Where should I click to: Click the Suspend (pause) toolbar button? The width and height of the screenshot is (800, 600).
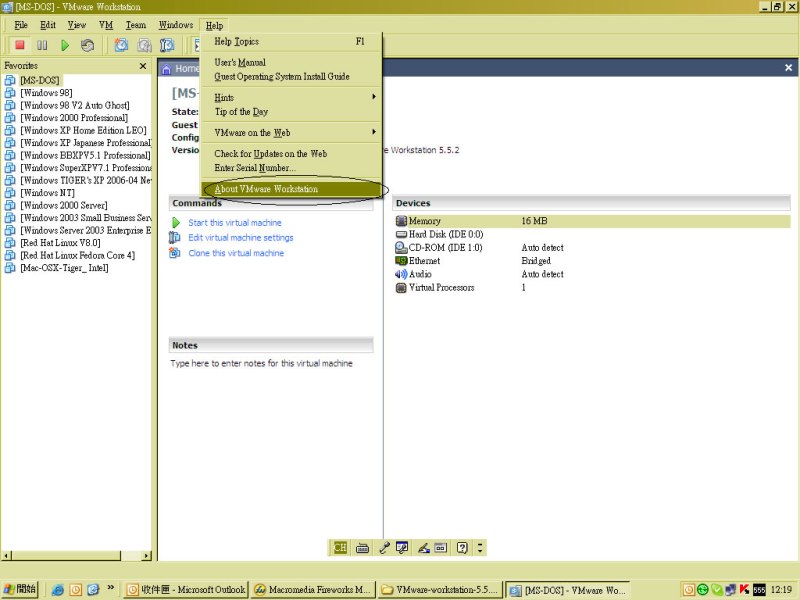(x=42, y=45)
